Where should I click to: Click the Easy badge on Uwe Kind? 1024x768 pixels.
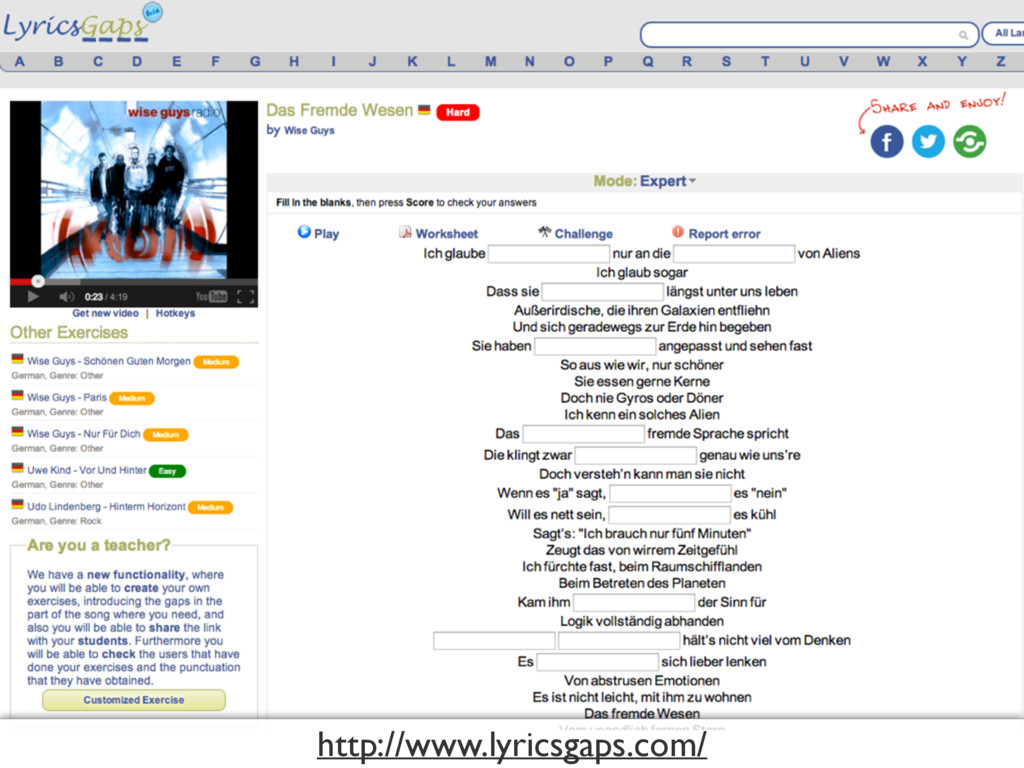pos(167,472)
